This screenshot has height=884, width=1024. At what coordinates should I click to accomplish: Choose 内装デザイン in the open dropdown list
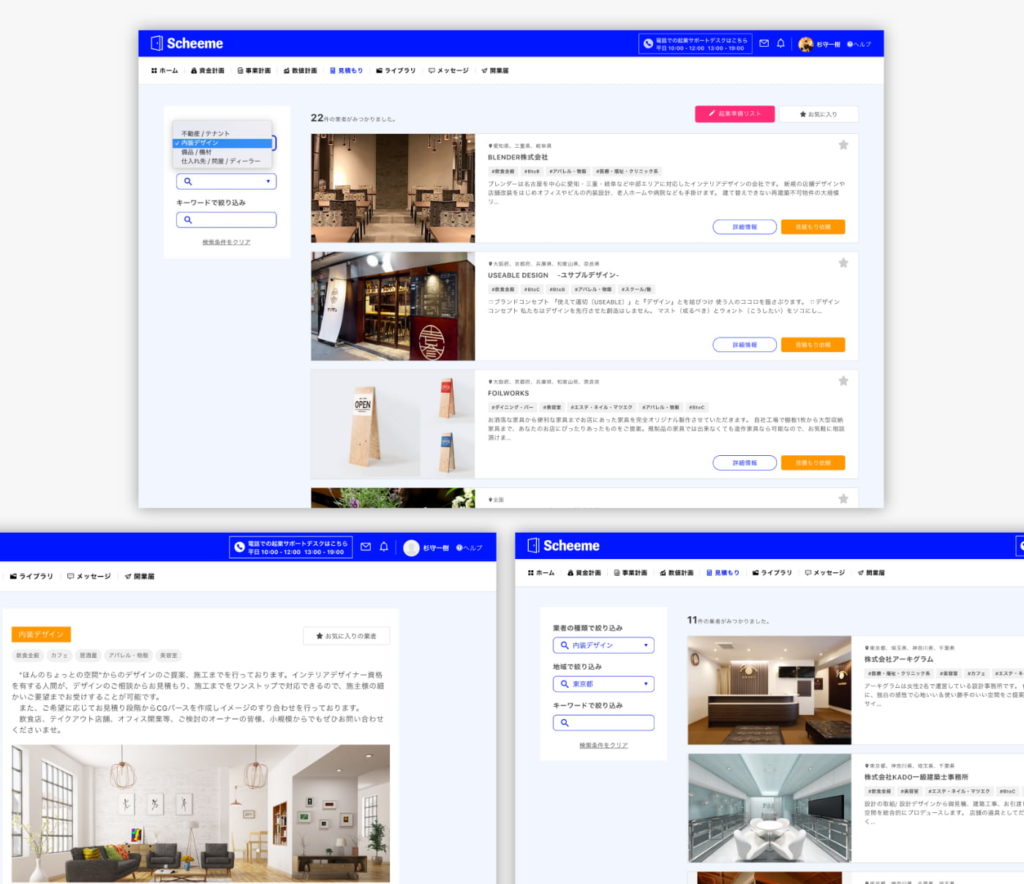click(222, 143)
